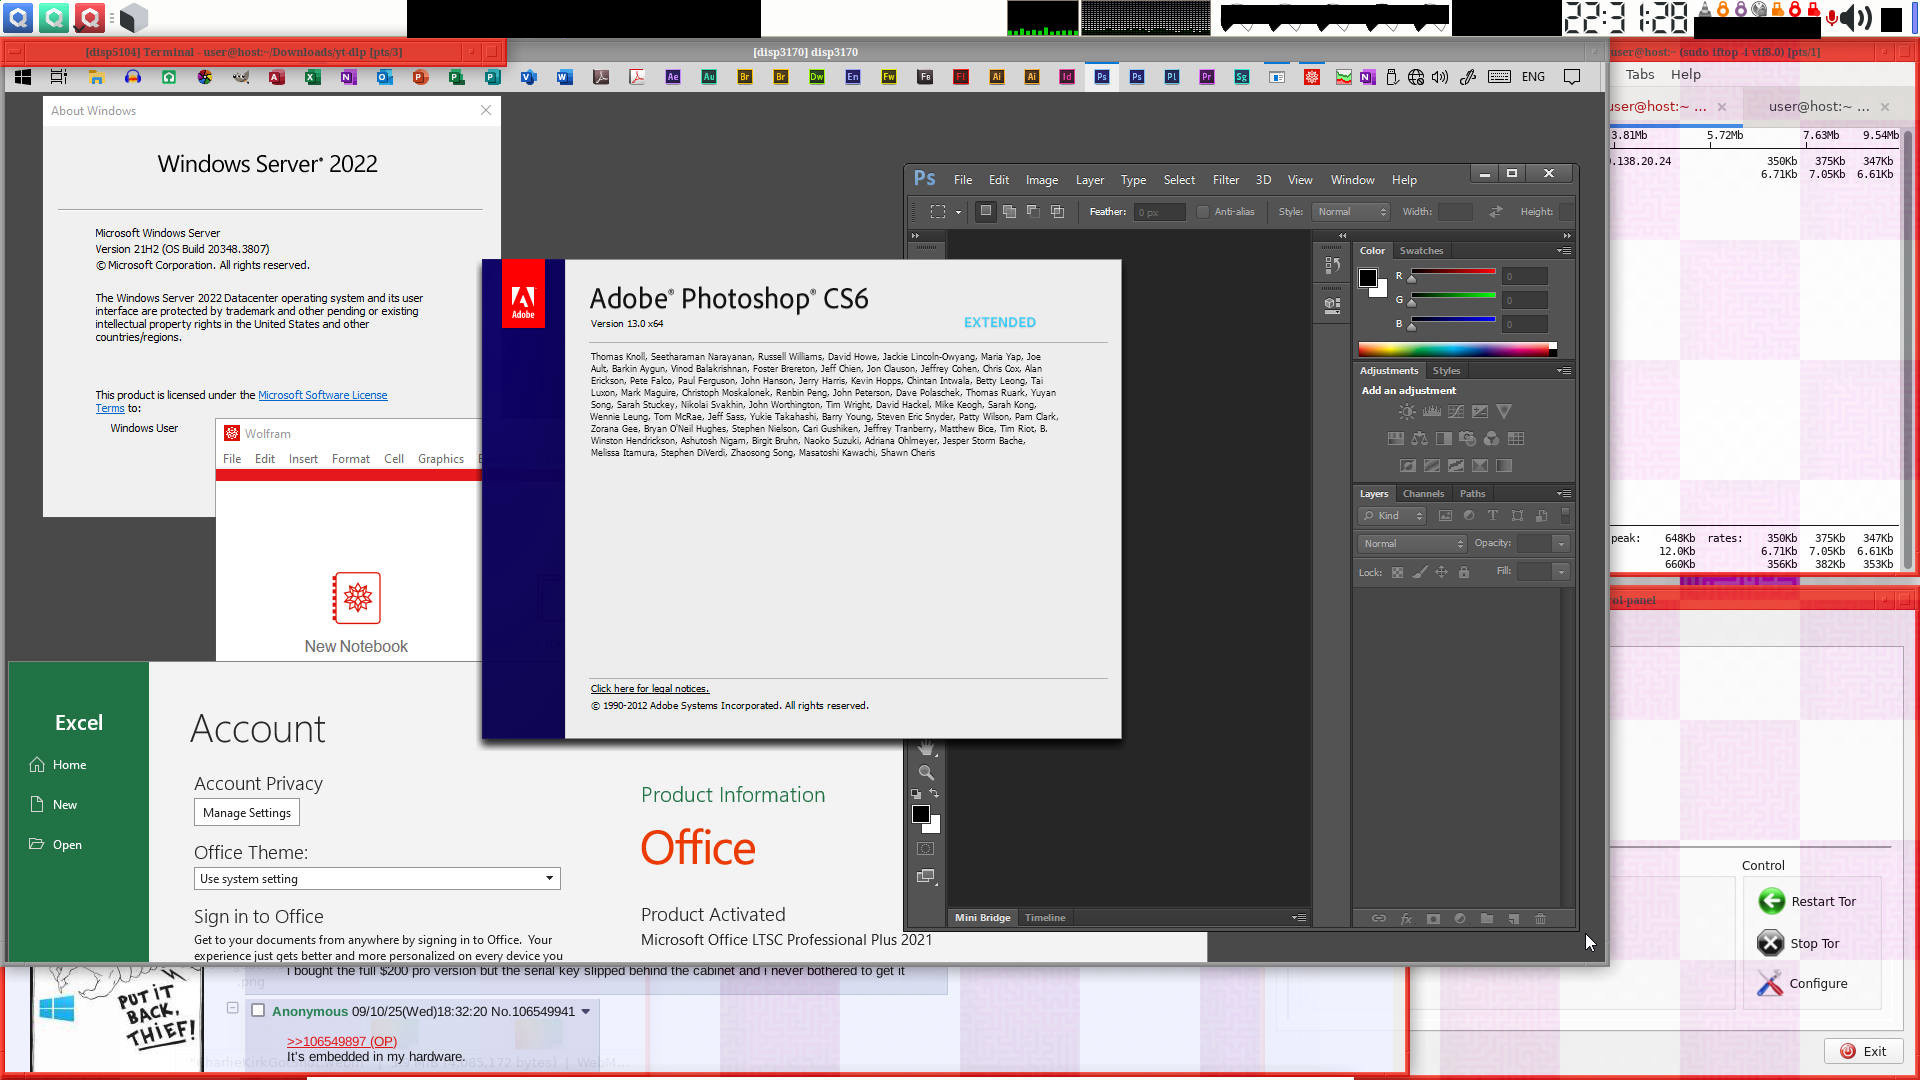Toggle the layer filter on/off switch
The image size is (1920, 1080).
pos(1565,516)
